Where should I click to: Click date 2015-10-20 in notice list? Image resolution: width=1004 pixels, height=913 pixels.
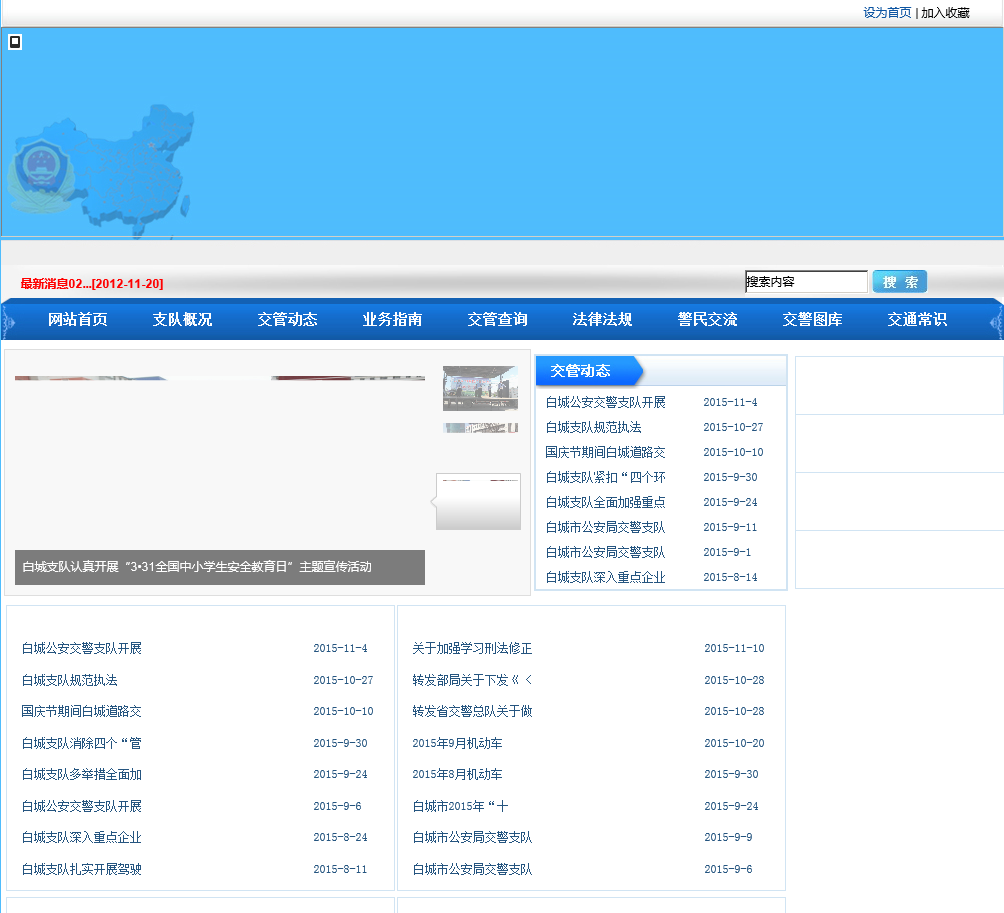point(734,743)
